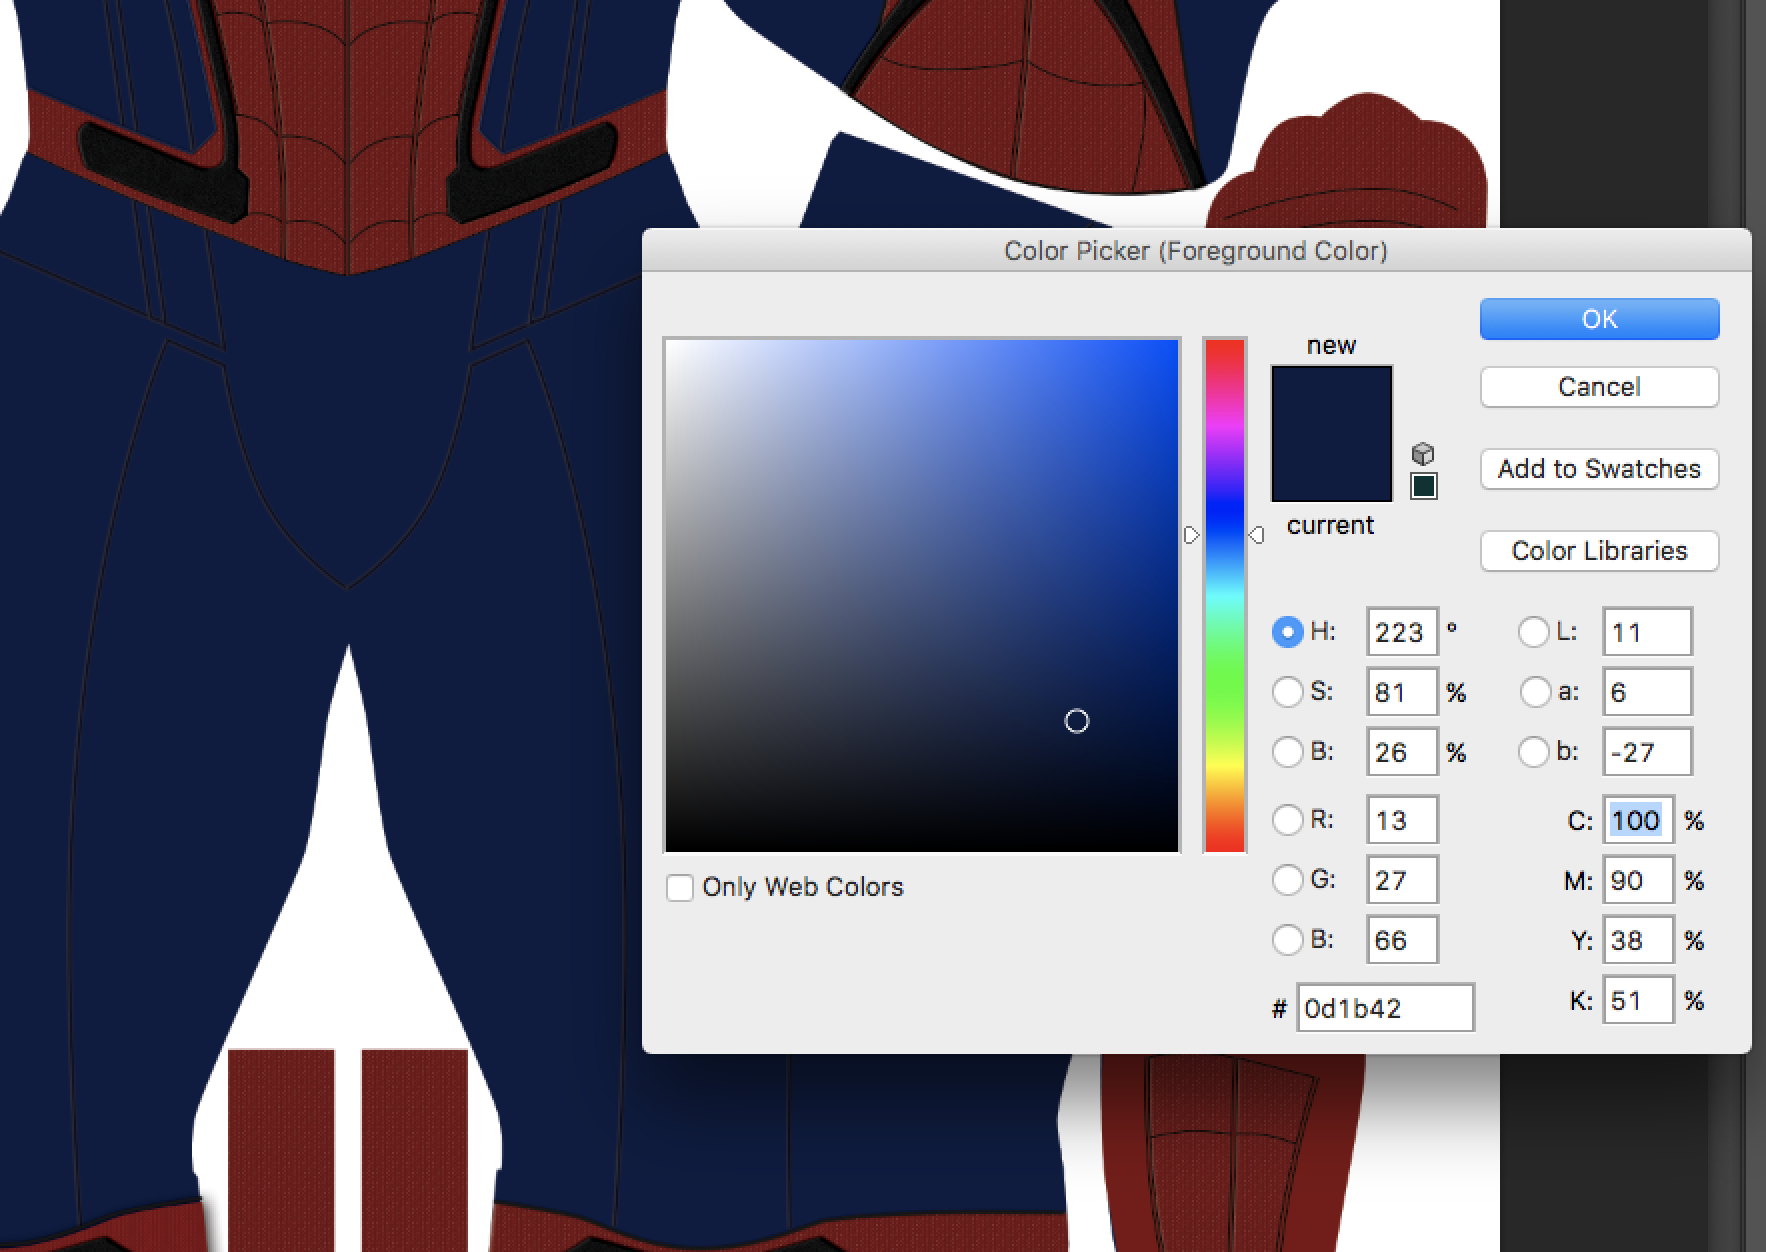This screenshot has width=1766, height=1252.
Task: Click the L value field showing 11
Action: coord(1647,632)
